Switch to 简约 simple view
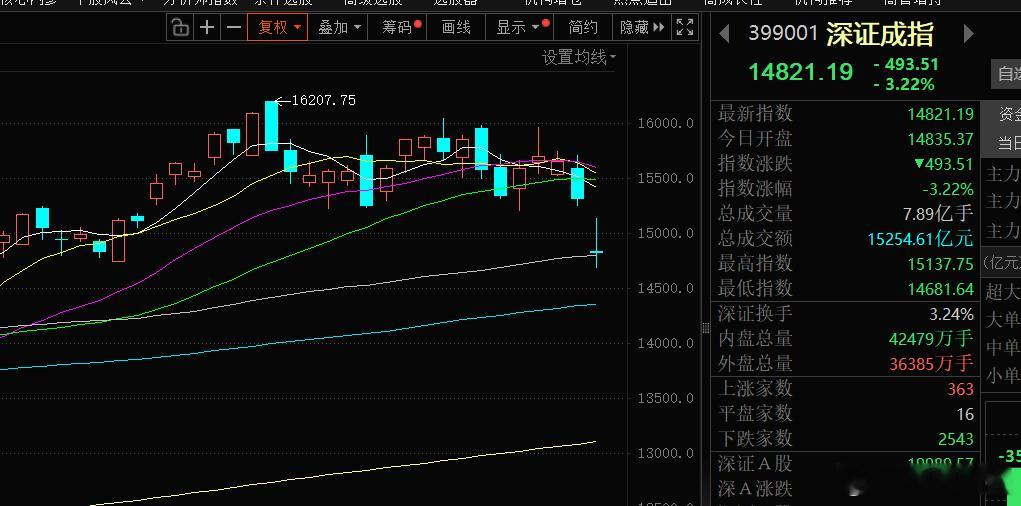The width and height of the screenshot is (1021, 506). point(583,27)
